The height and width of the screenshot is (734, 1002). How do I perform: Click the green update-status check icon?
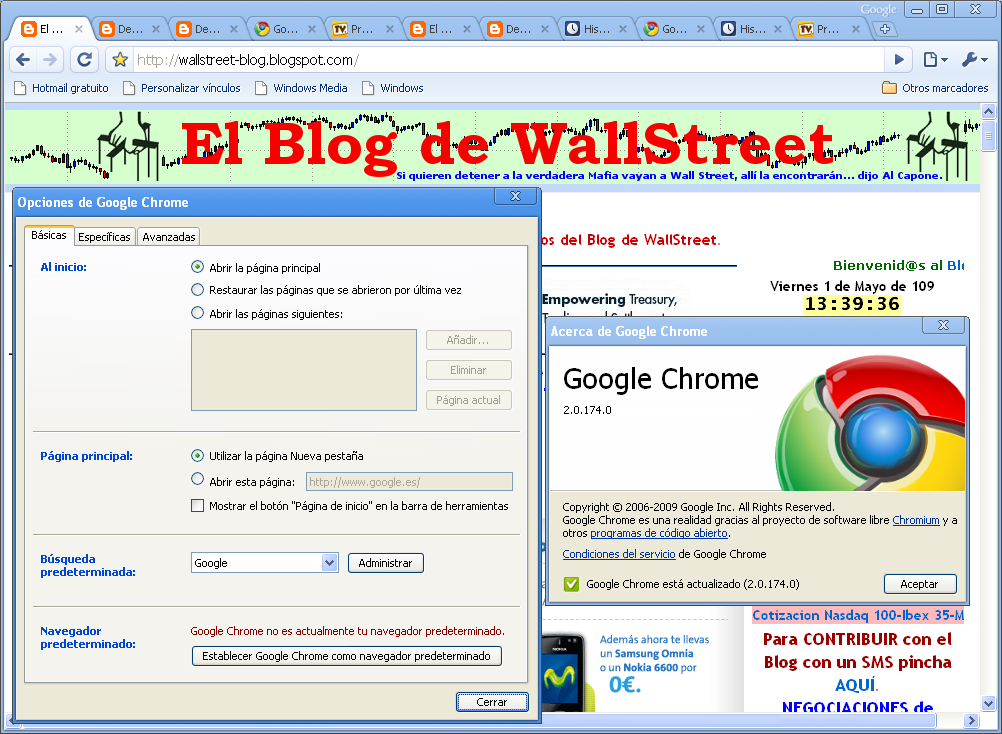click(x=571, y=584)
